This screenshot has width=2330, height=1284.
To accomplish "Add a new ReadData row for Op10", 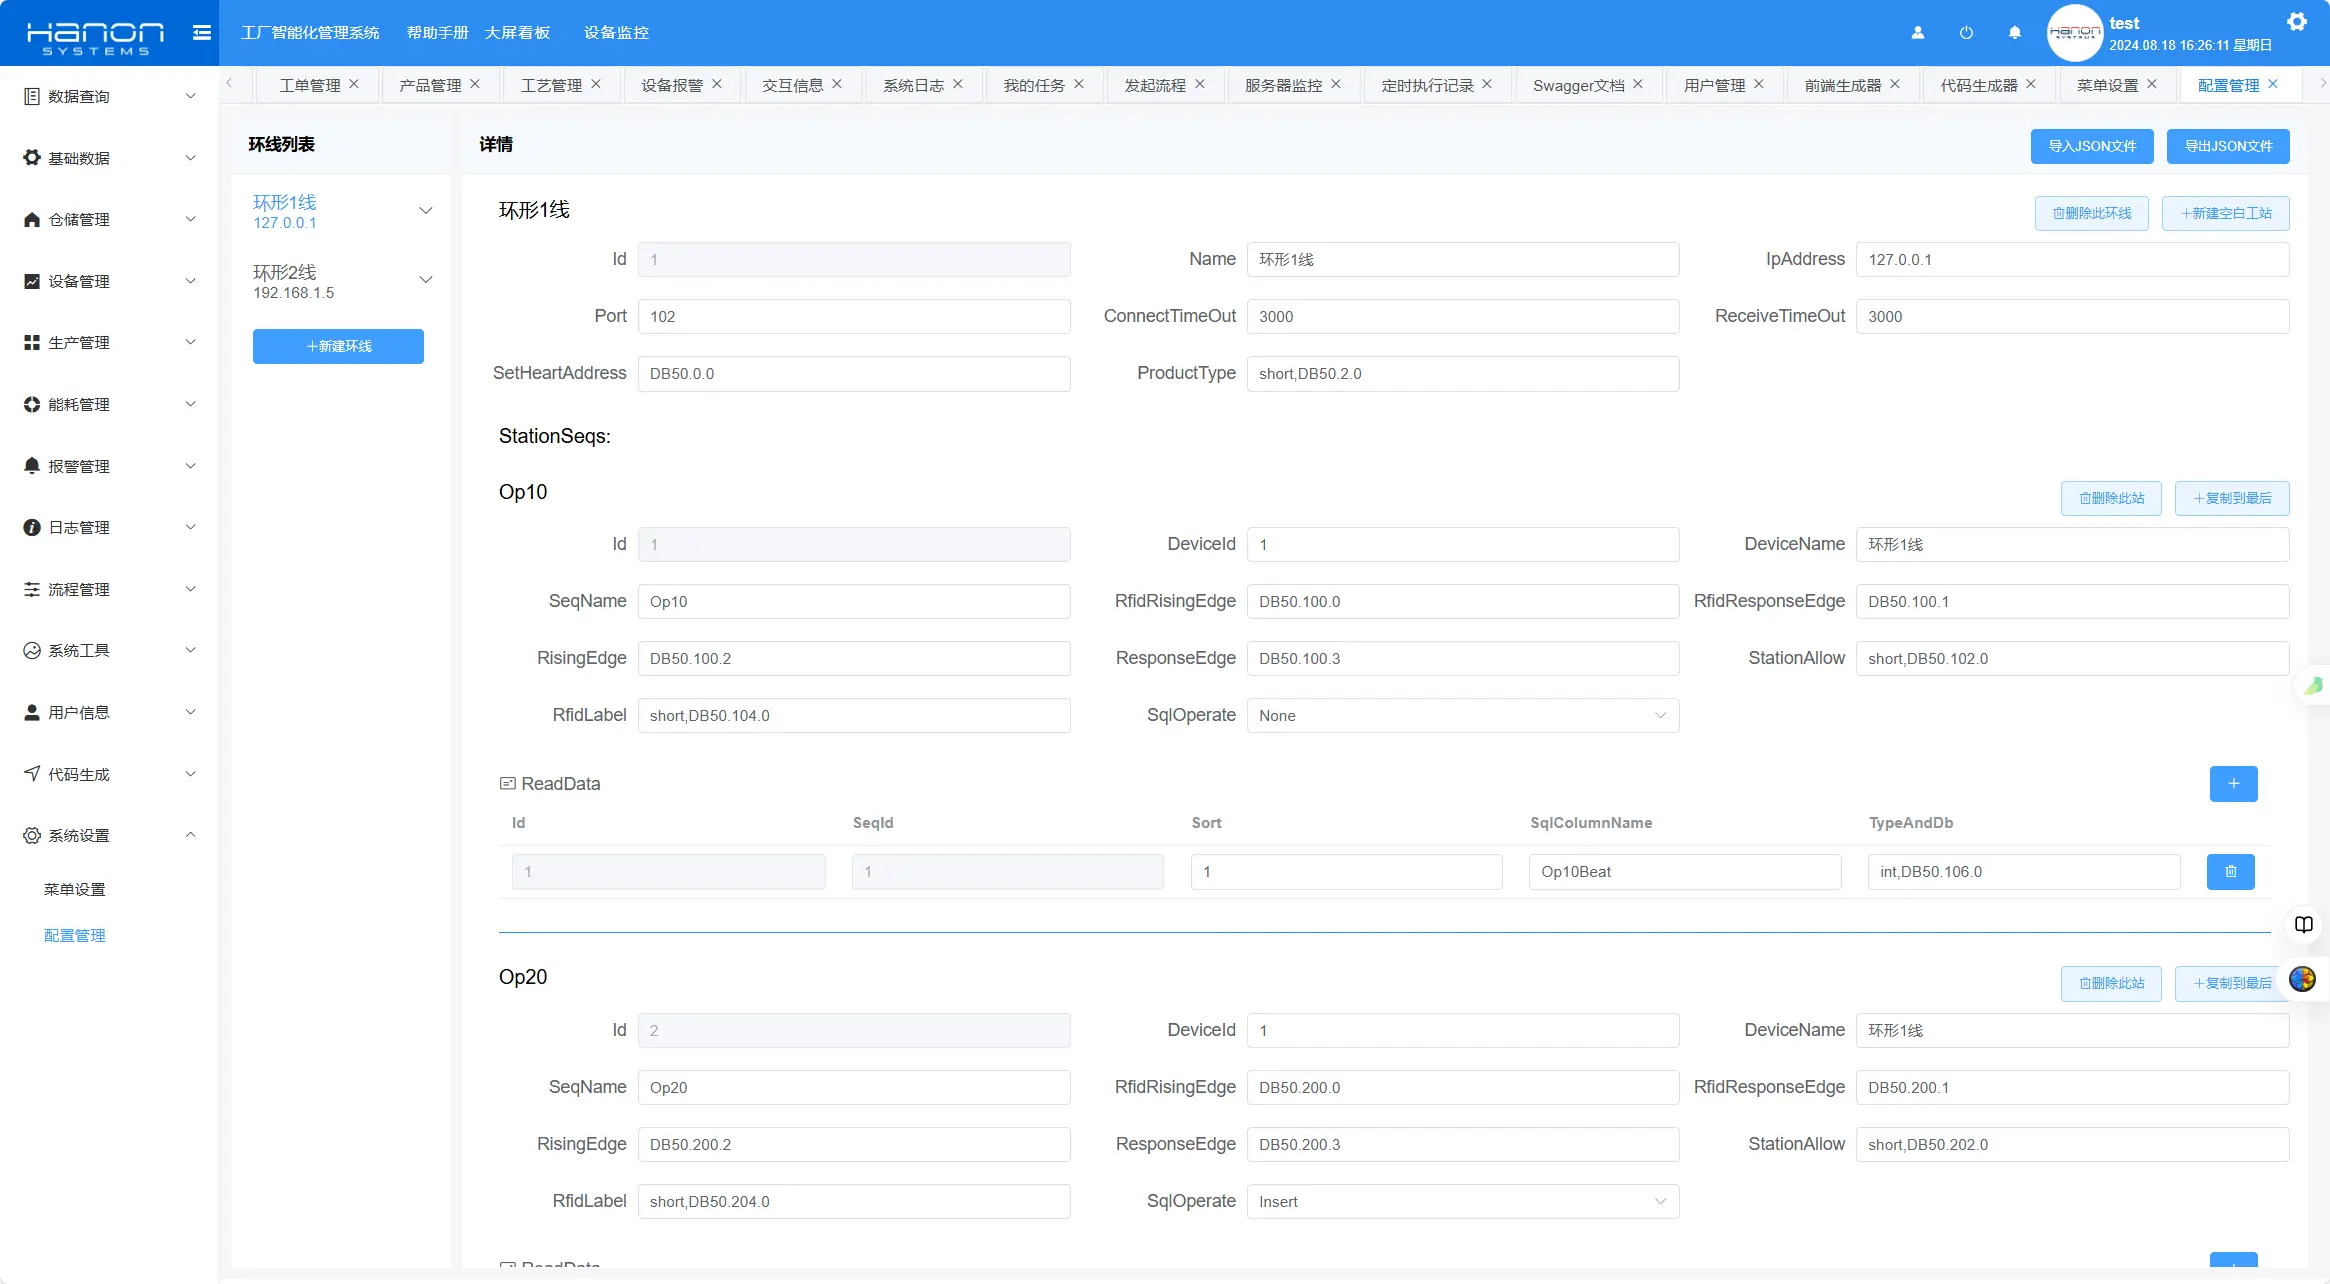I will (2233, 784).
